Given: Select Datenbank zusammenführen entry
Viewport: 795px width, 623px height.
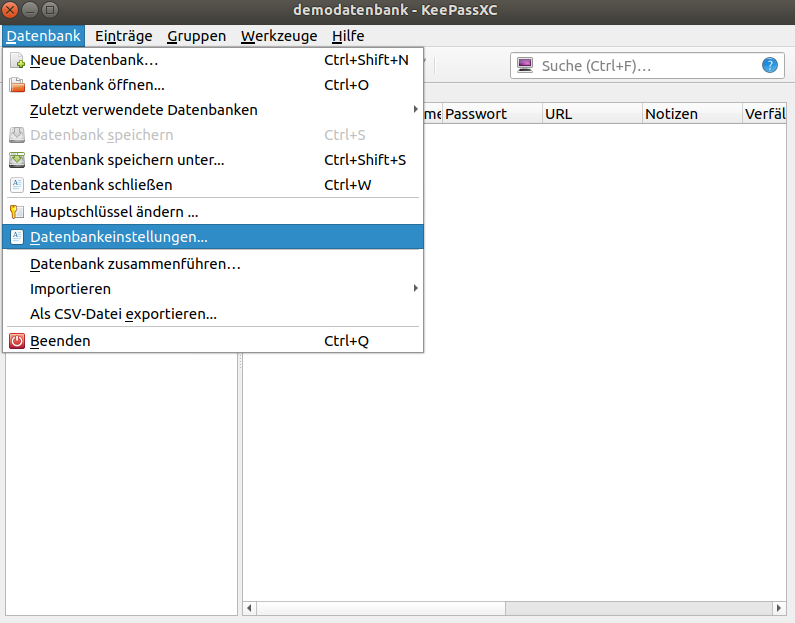Looking at the screenshot, I should click(x=135, y=264).
